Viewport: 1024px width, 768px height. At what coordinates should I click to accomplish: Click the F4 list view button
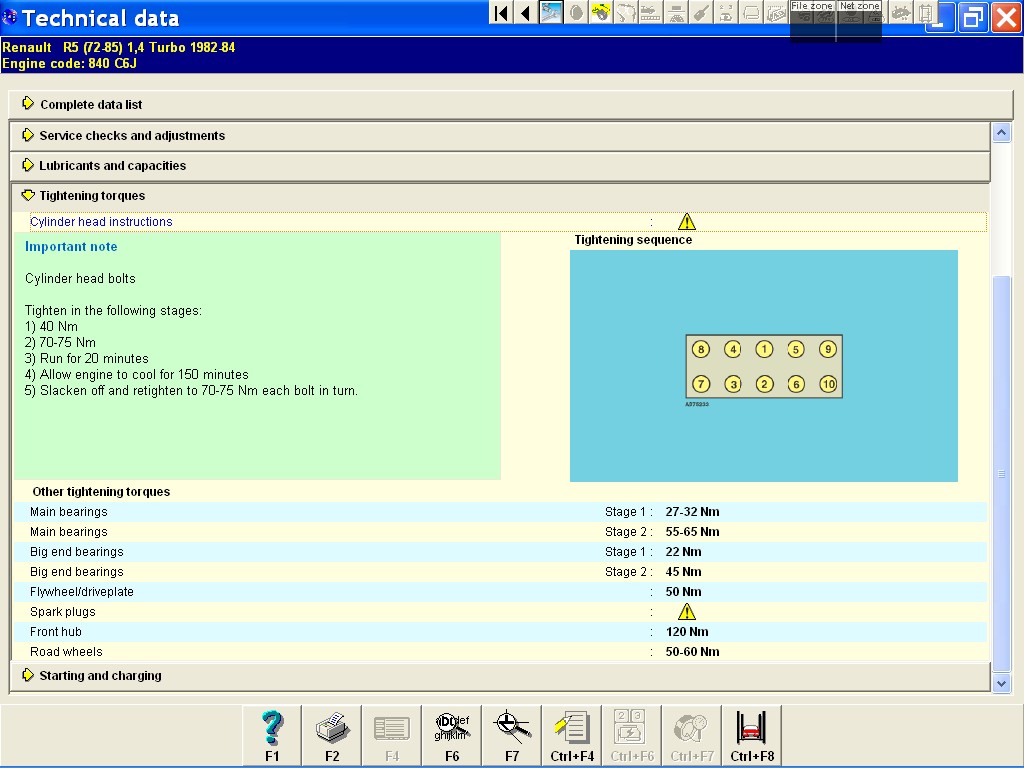(x=392, y=735)
